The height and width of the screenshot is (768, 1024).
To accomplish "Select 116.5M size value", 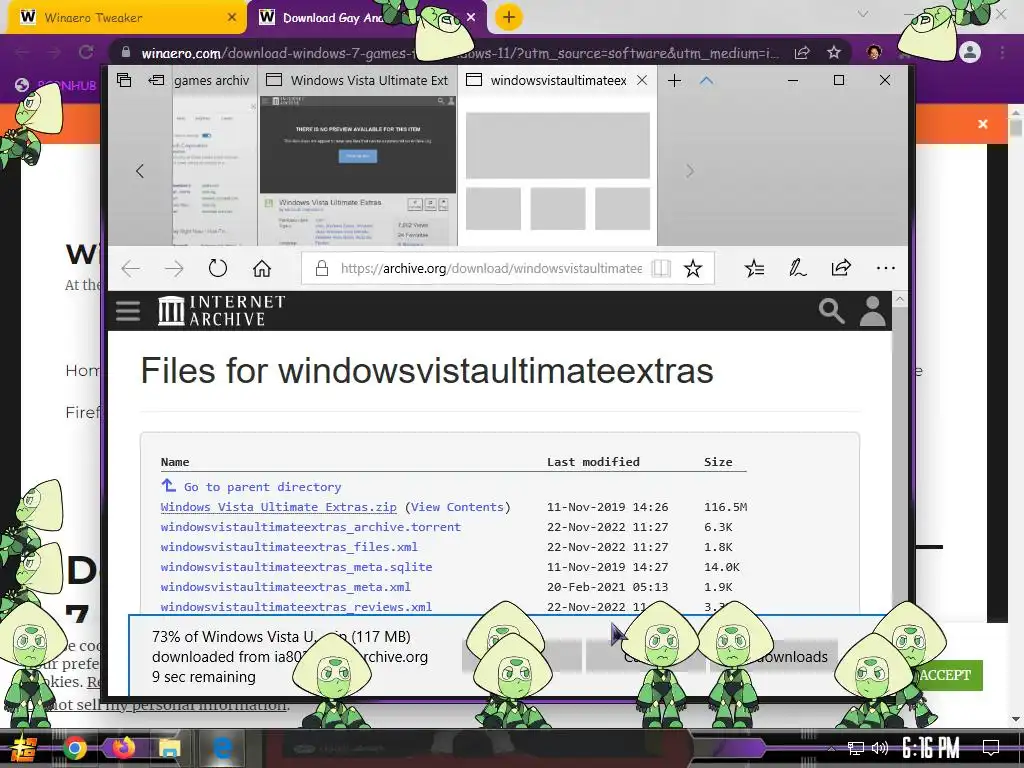I will (726, 507).
